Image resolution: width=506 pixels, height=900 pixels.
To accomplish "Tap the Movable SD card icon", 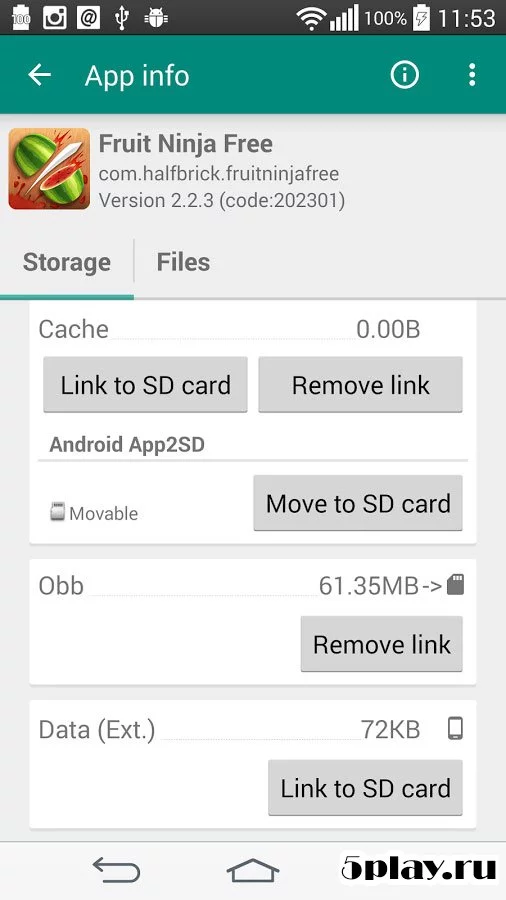I will click(x=57, y=511).
